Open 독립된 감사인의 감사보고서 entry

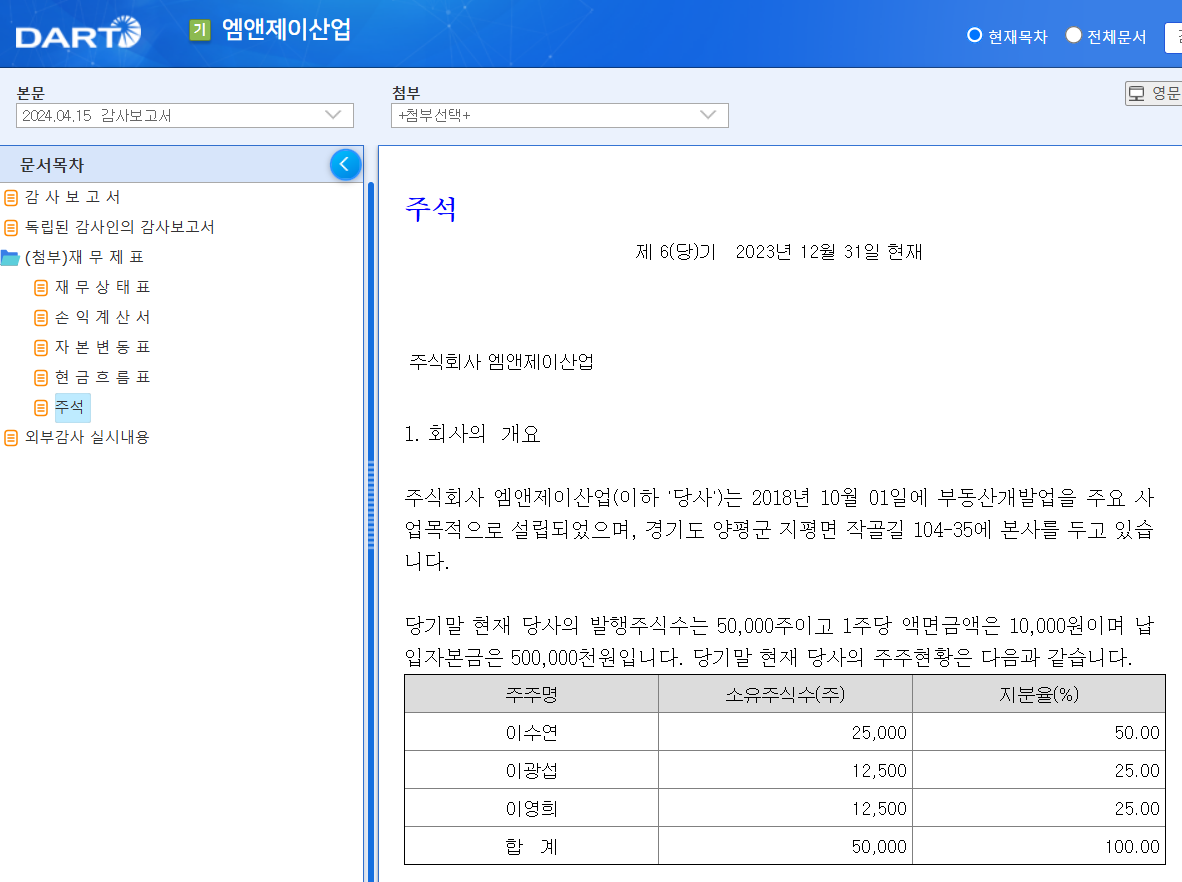coord(120,227)
